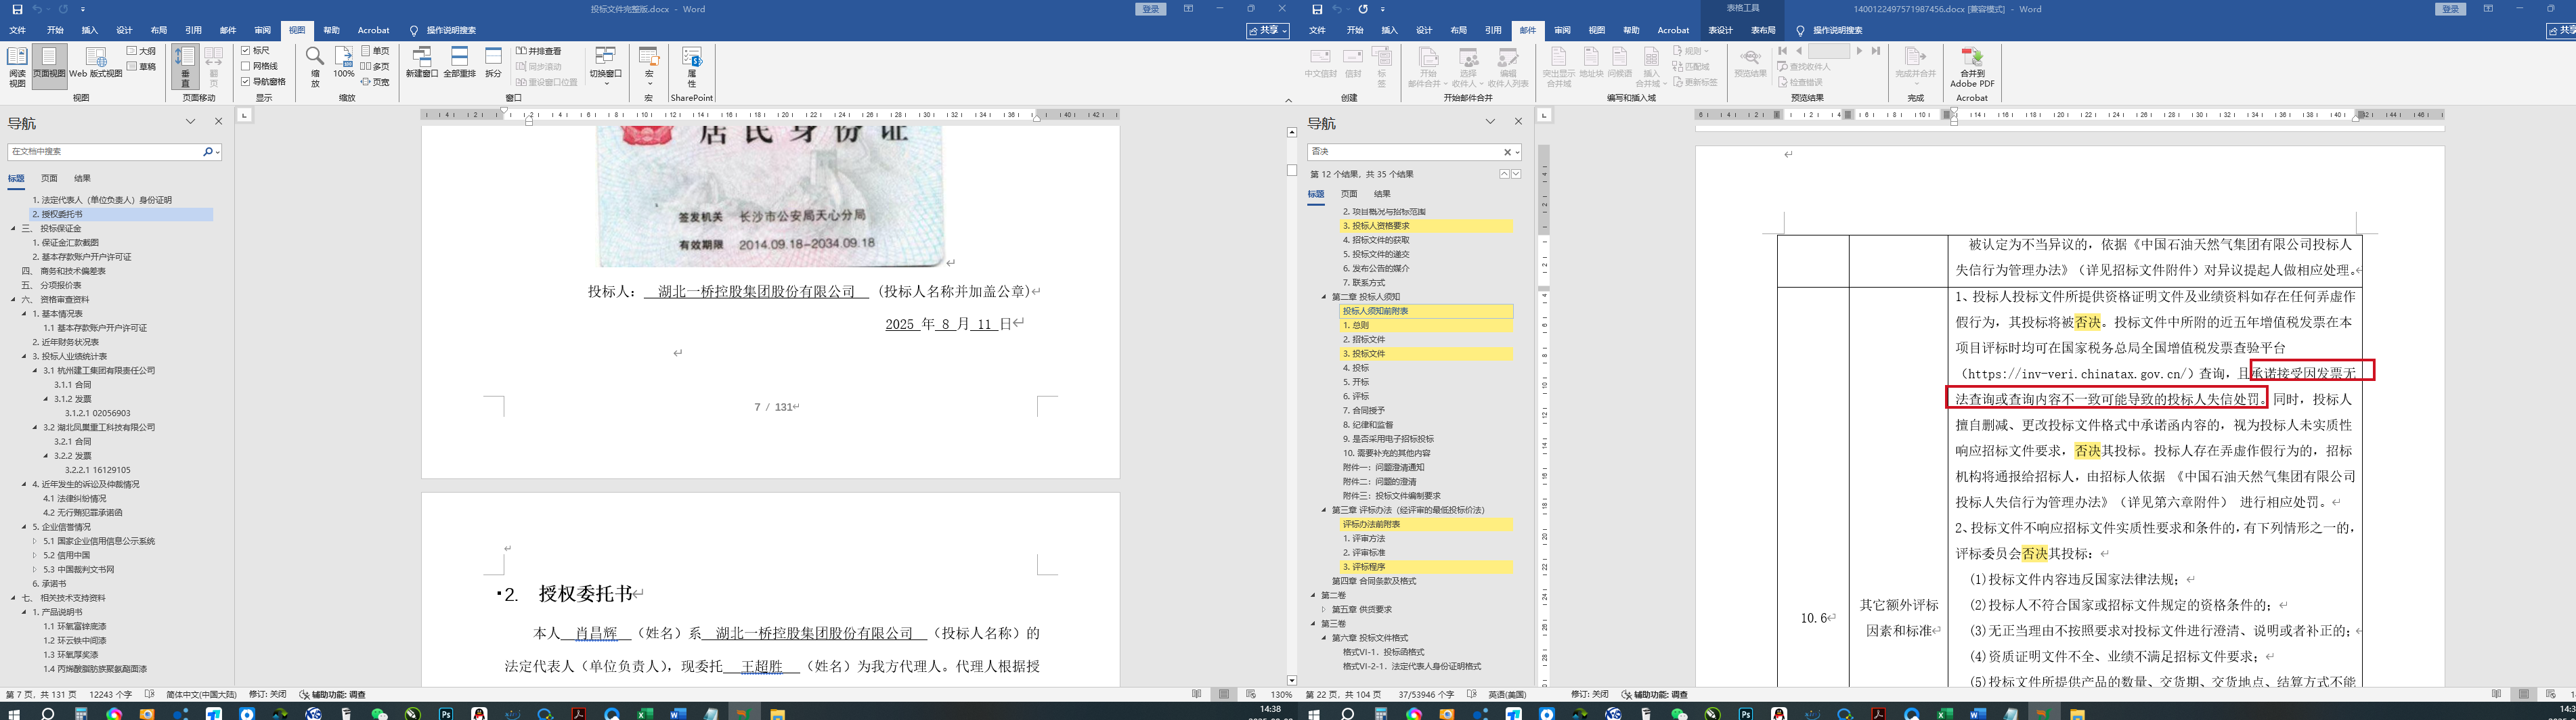The image size is (2576, 720).
Task: Open the 切换窗口 switch windows dropdown
Action: [605, 65]
